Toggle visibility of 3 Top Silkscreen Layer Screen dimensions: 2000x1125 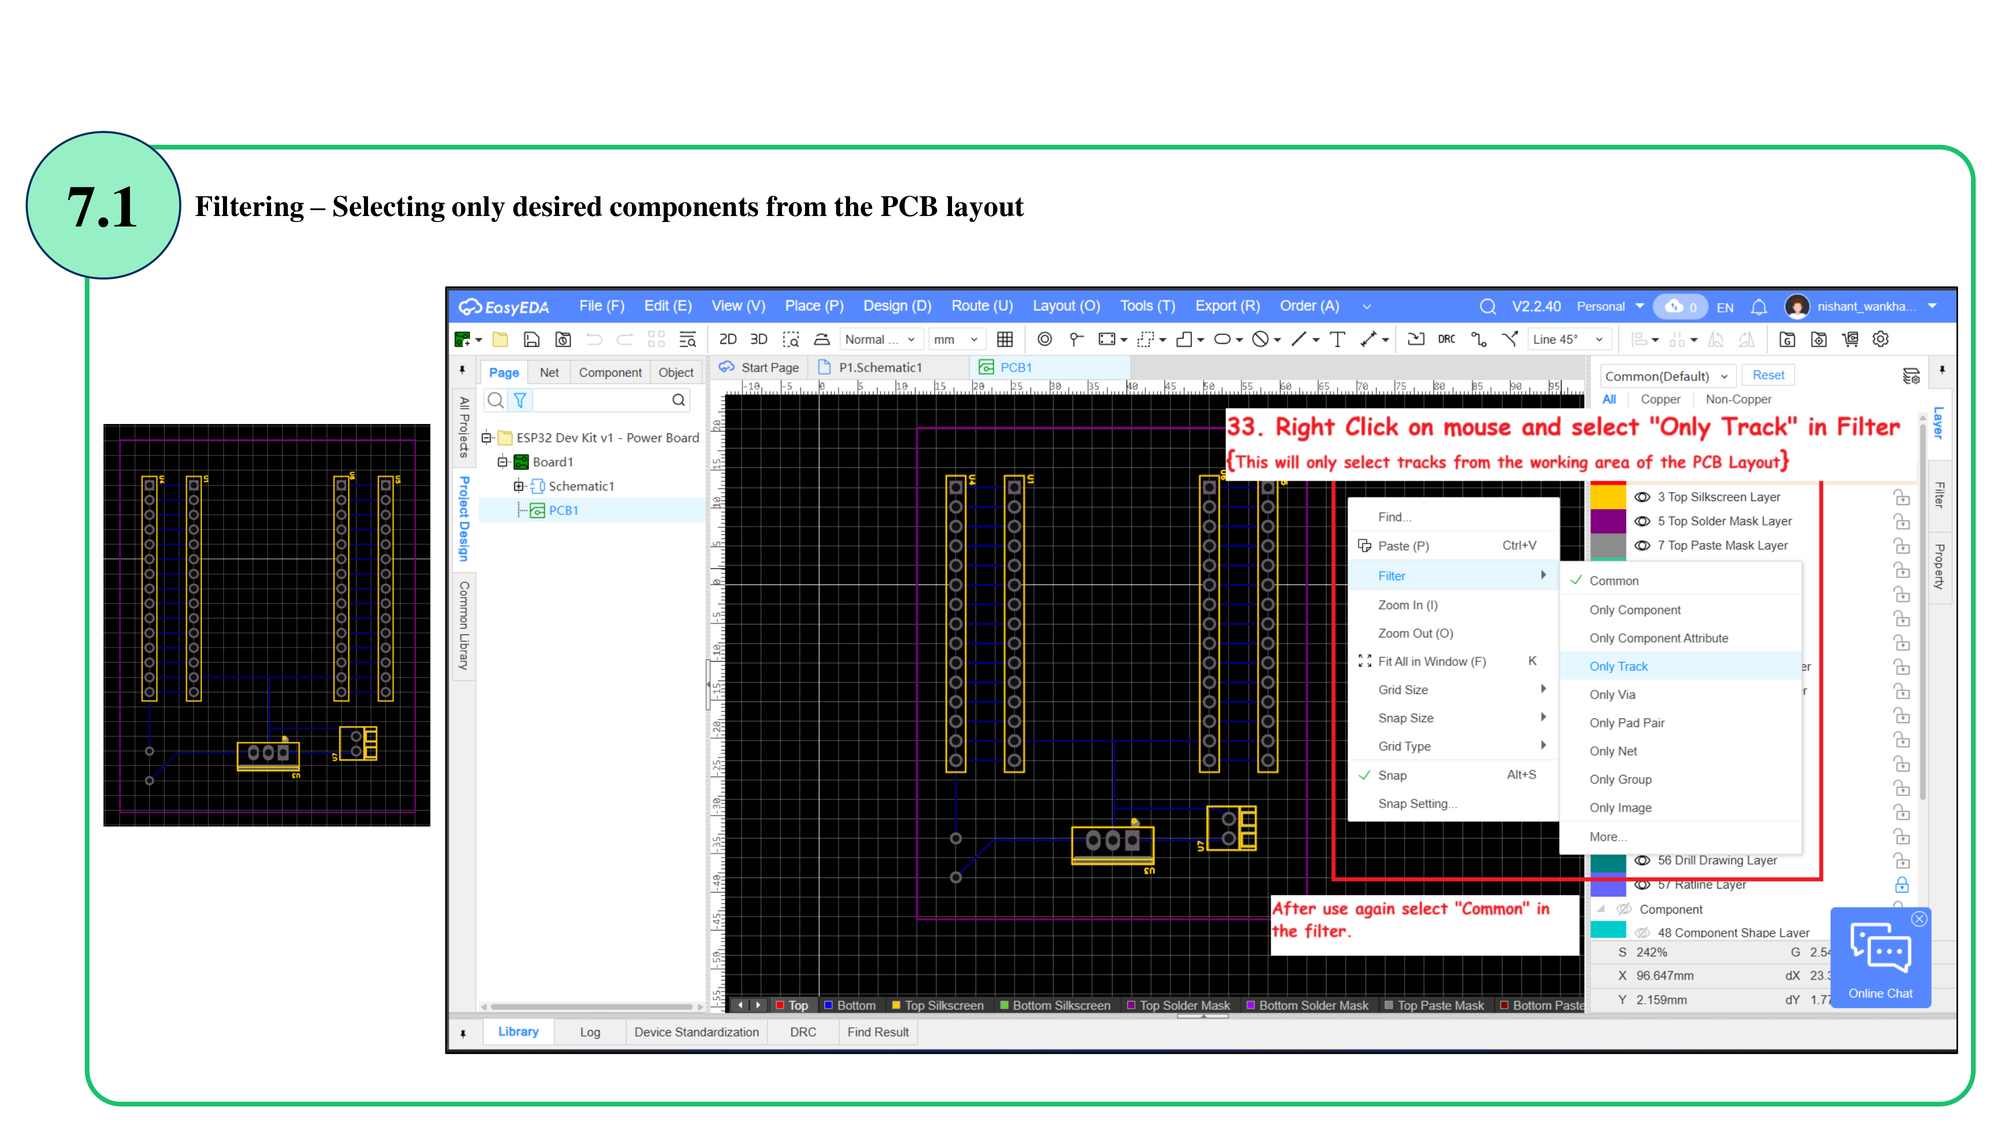[1642, 497]
